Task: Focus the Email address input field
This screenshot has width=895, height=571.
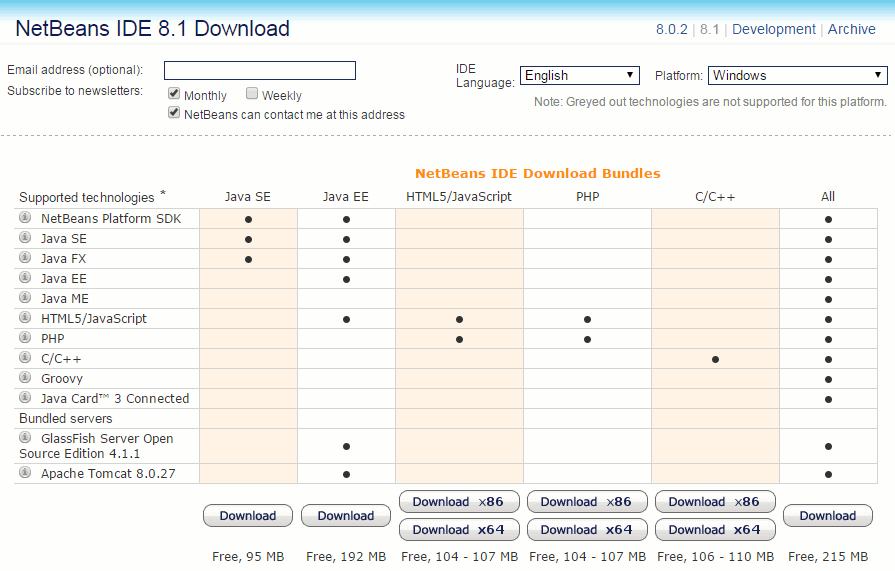Action: pos(260,71)
